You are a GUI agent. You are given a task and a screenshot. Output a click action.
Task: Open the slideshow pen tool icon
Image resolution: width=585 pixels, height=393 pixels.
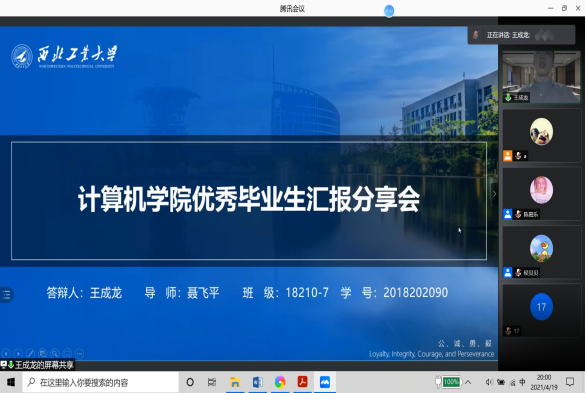pos(31,353)
